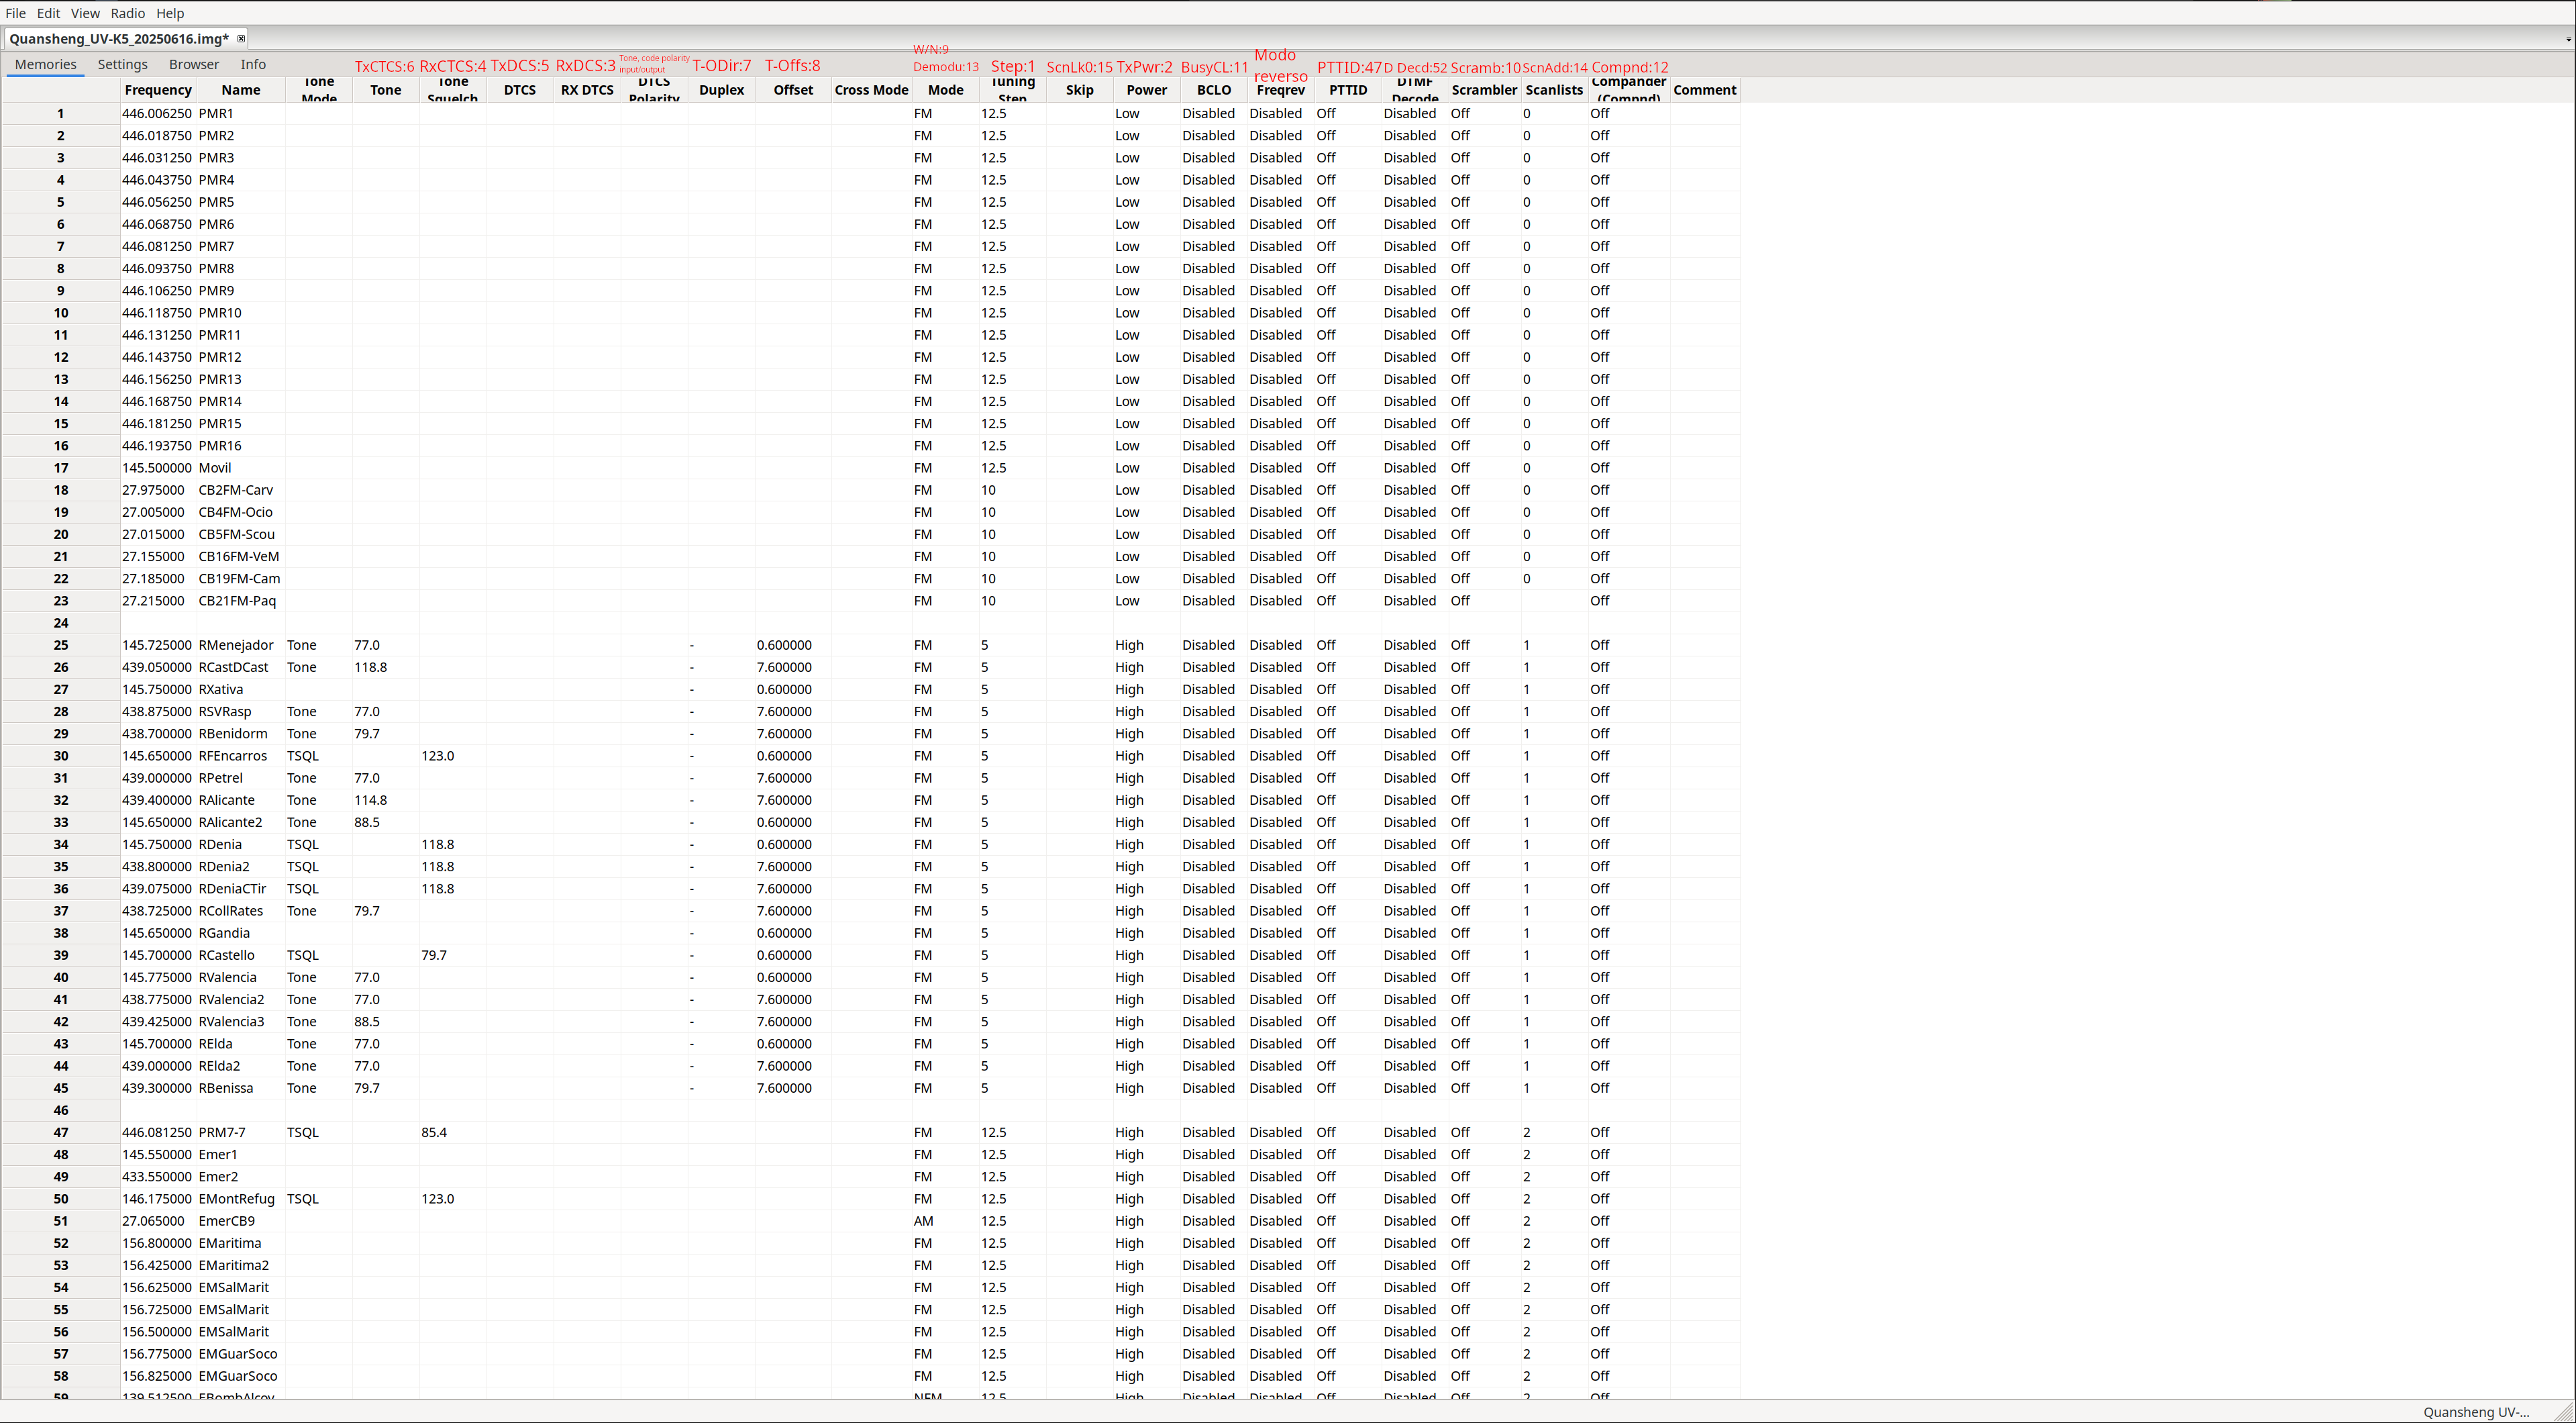This screenshot has width=2576, height=1423.
Task: Click the frequency cell 433.550000 for Emer2
Action: click(x=157, y=1177)
